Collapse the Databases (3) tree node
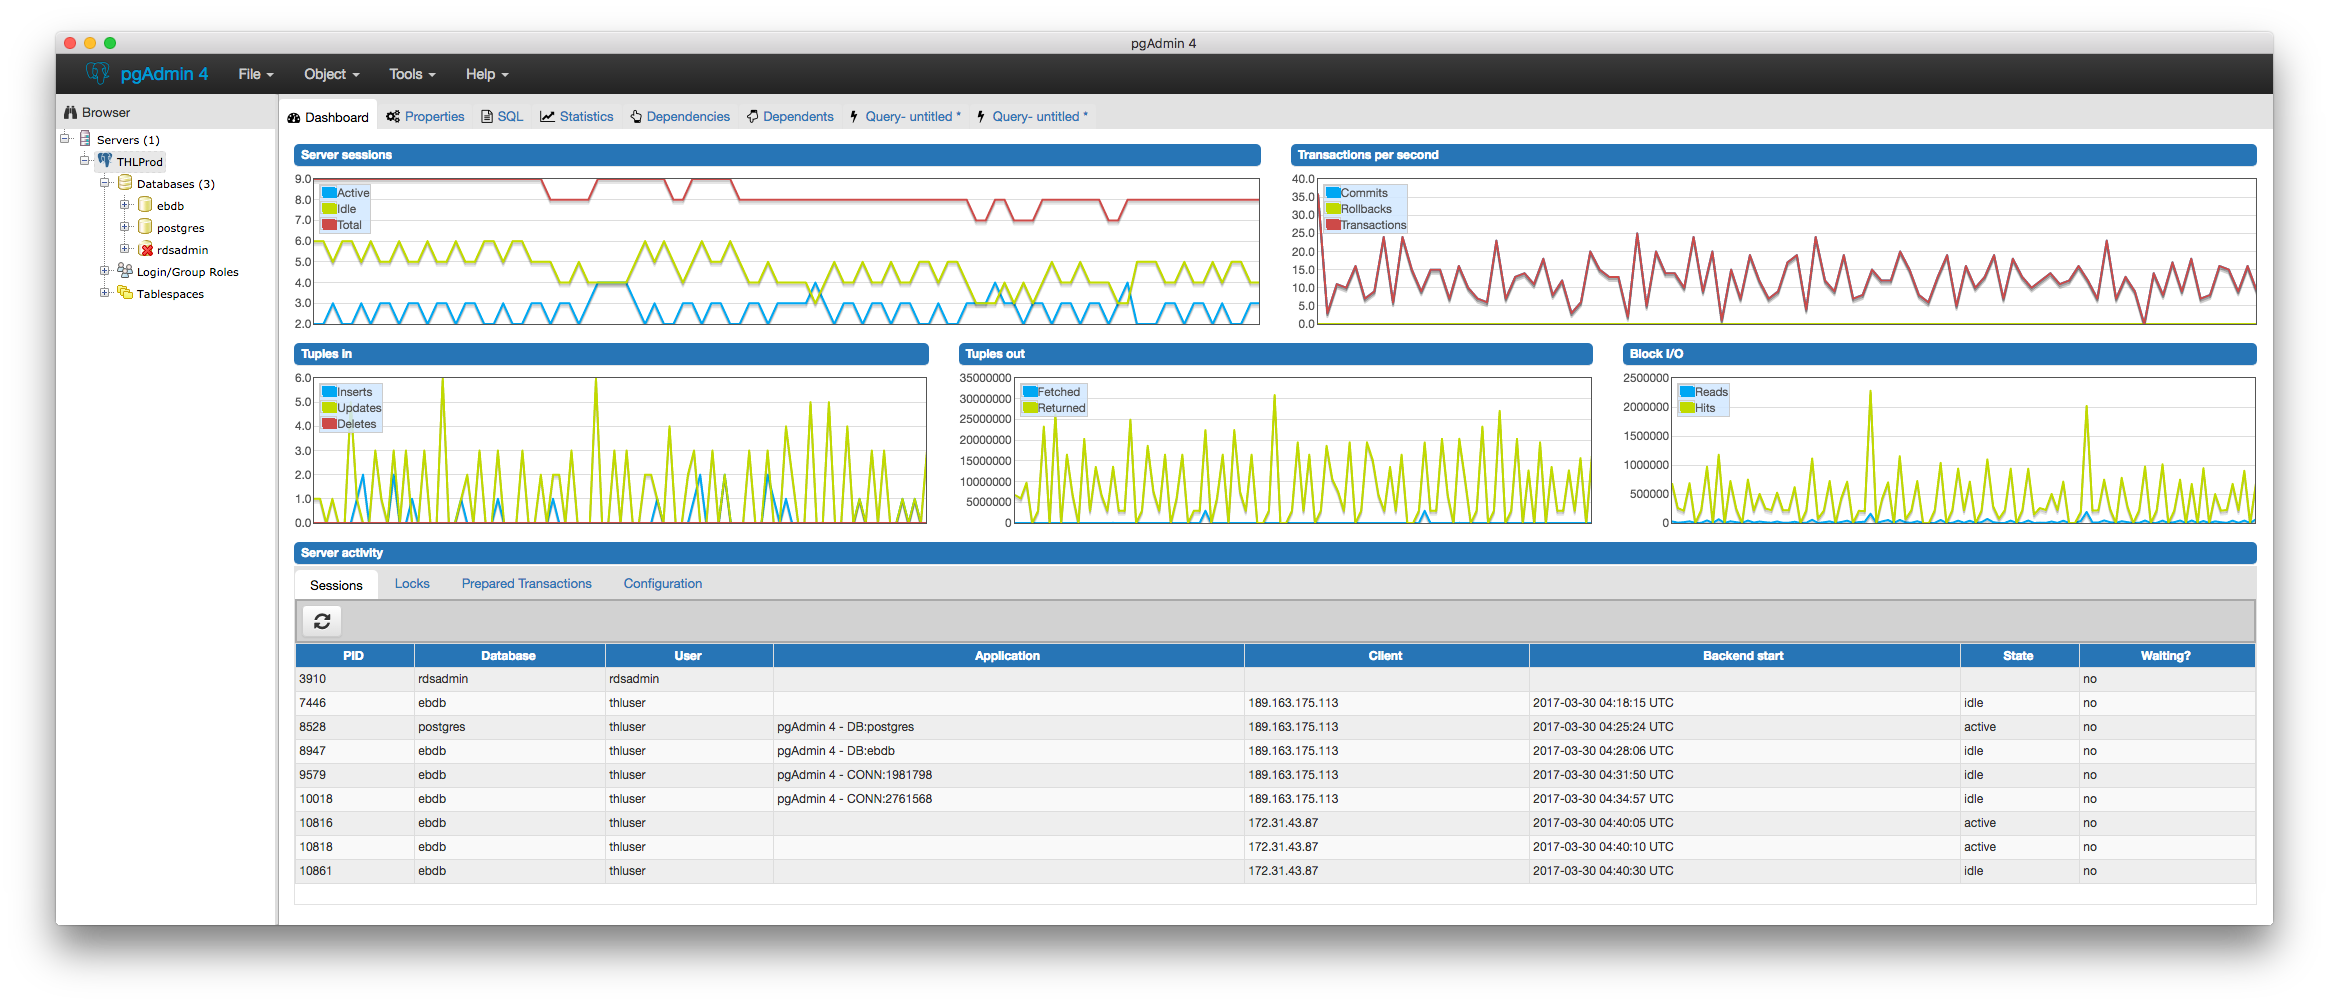Image resolution: width=2329 pixels, height=1005 pixels. [104, 183]
